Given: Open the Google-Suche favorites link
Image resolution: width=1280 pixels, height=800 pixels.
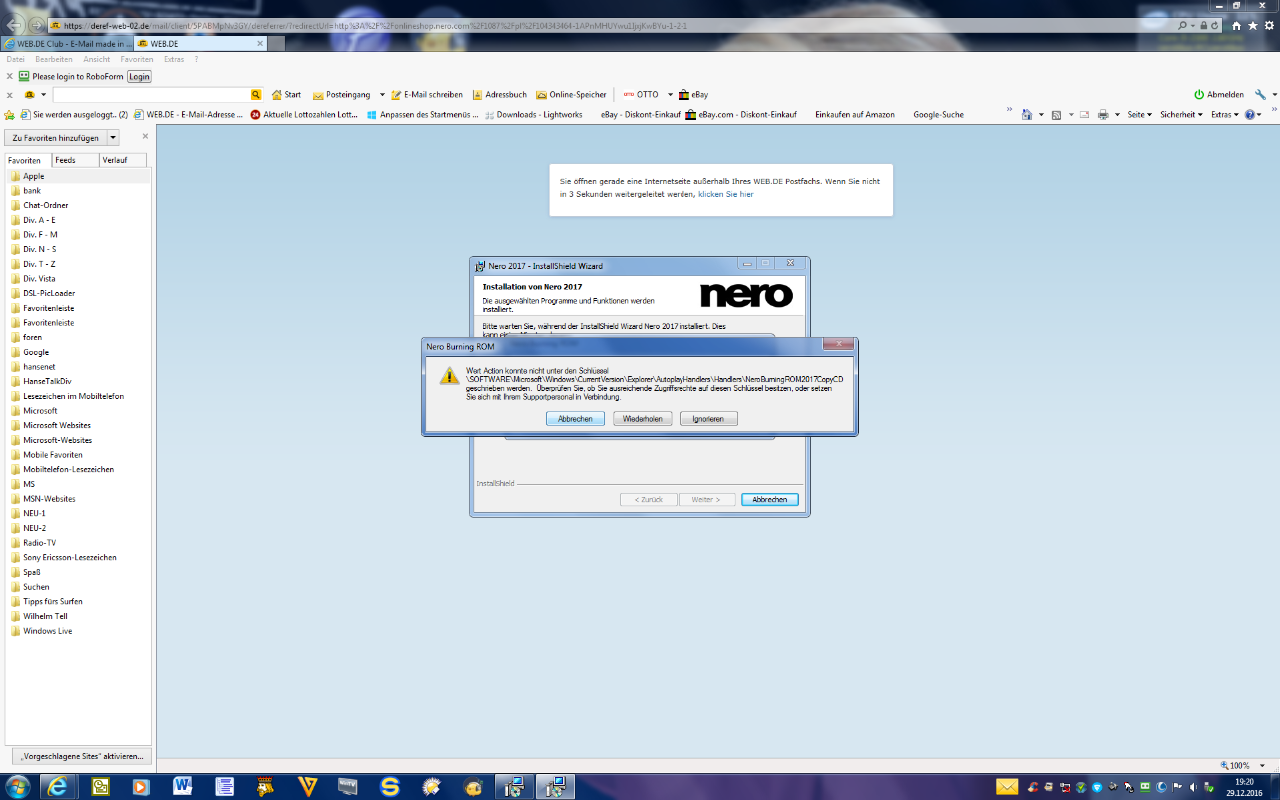Looking at the screenshot, I should 938,114.
